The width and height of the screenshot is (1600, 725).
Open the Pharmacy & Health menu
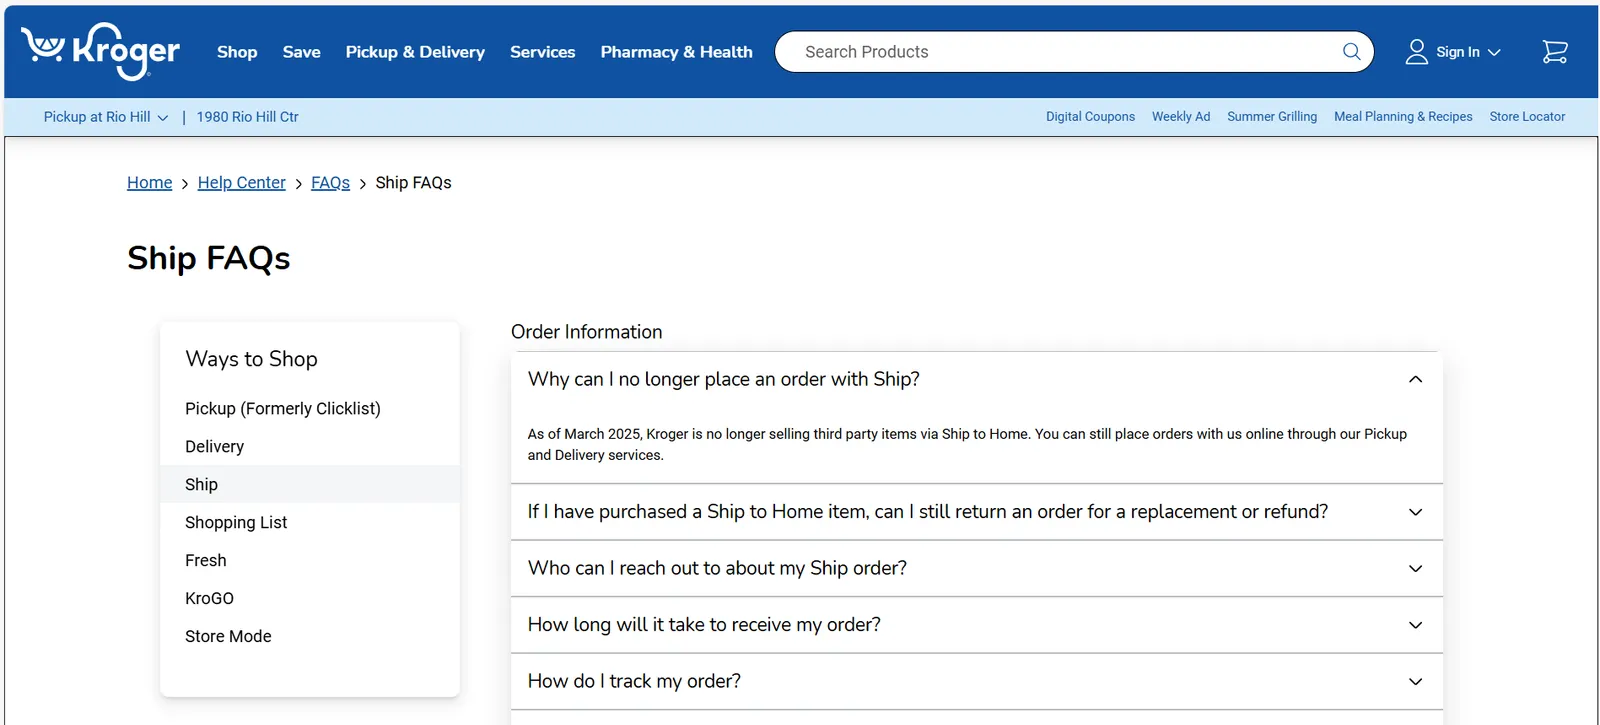coord(676,52)
